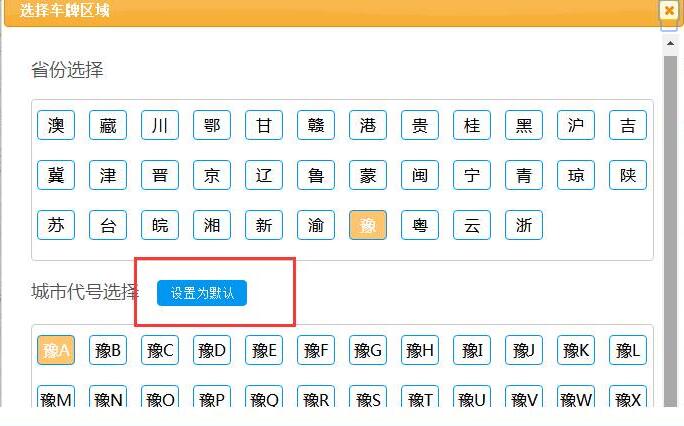Choose the 黑 province button
684x426 pixels.
(x=524, y=125)
